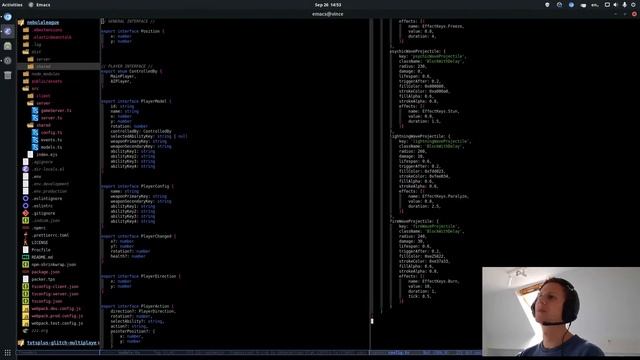
Task: Click the 'export interface PlayerConfig' line
Action: point(137,186)
